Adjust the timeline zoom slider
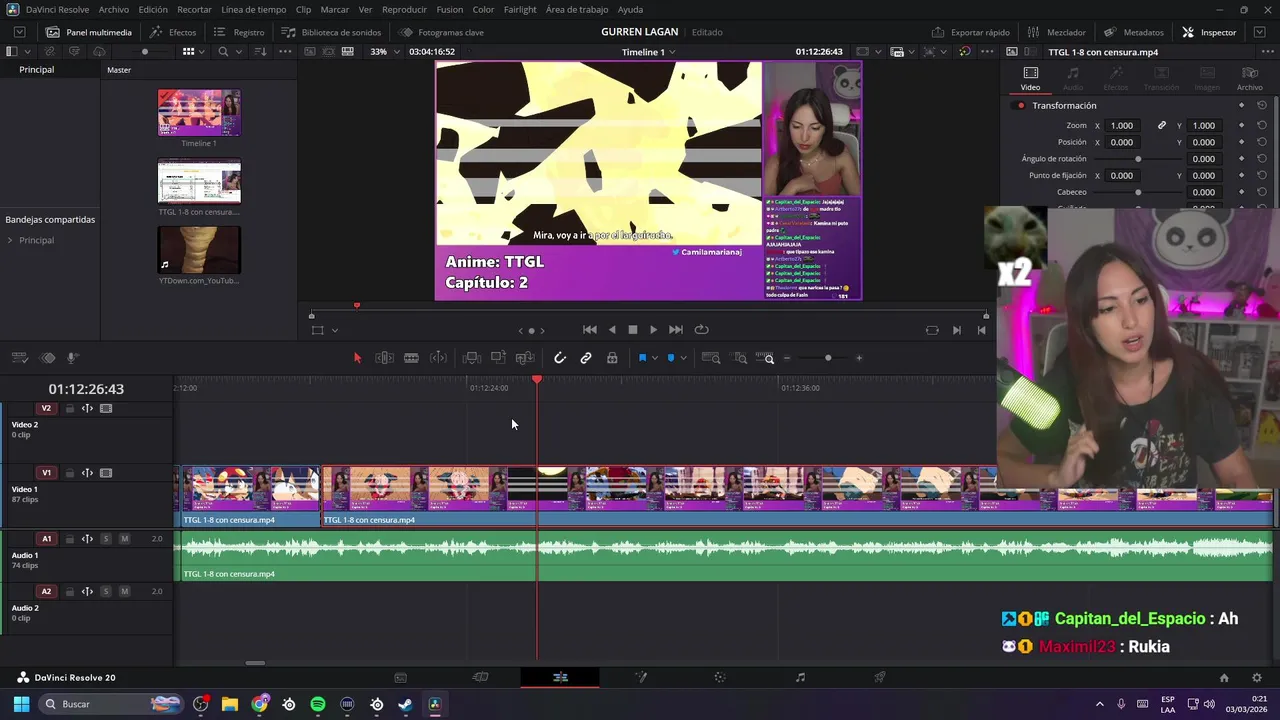The image size is (1280, 720). (x=828, y=358)
